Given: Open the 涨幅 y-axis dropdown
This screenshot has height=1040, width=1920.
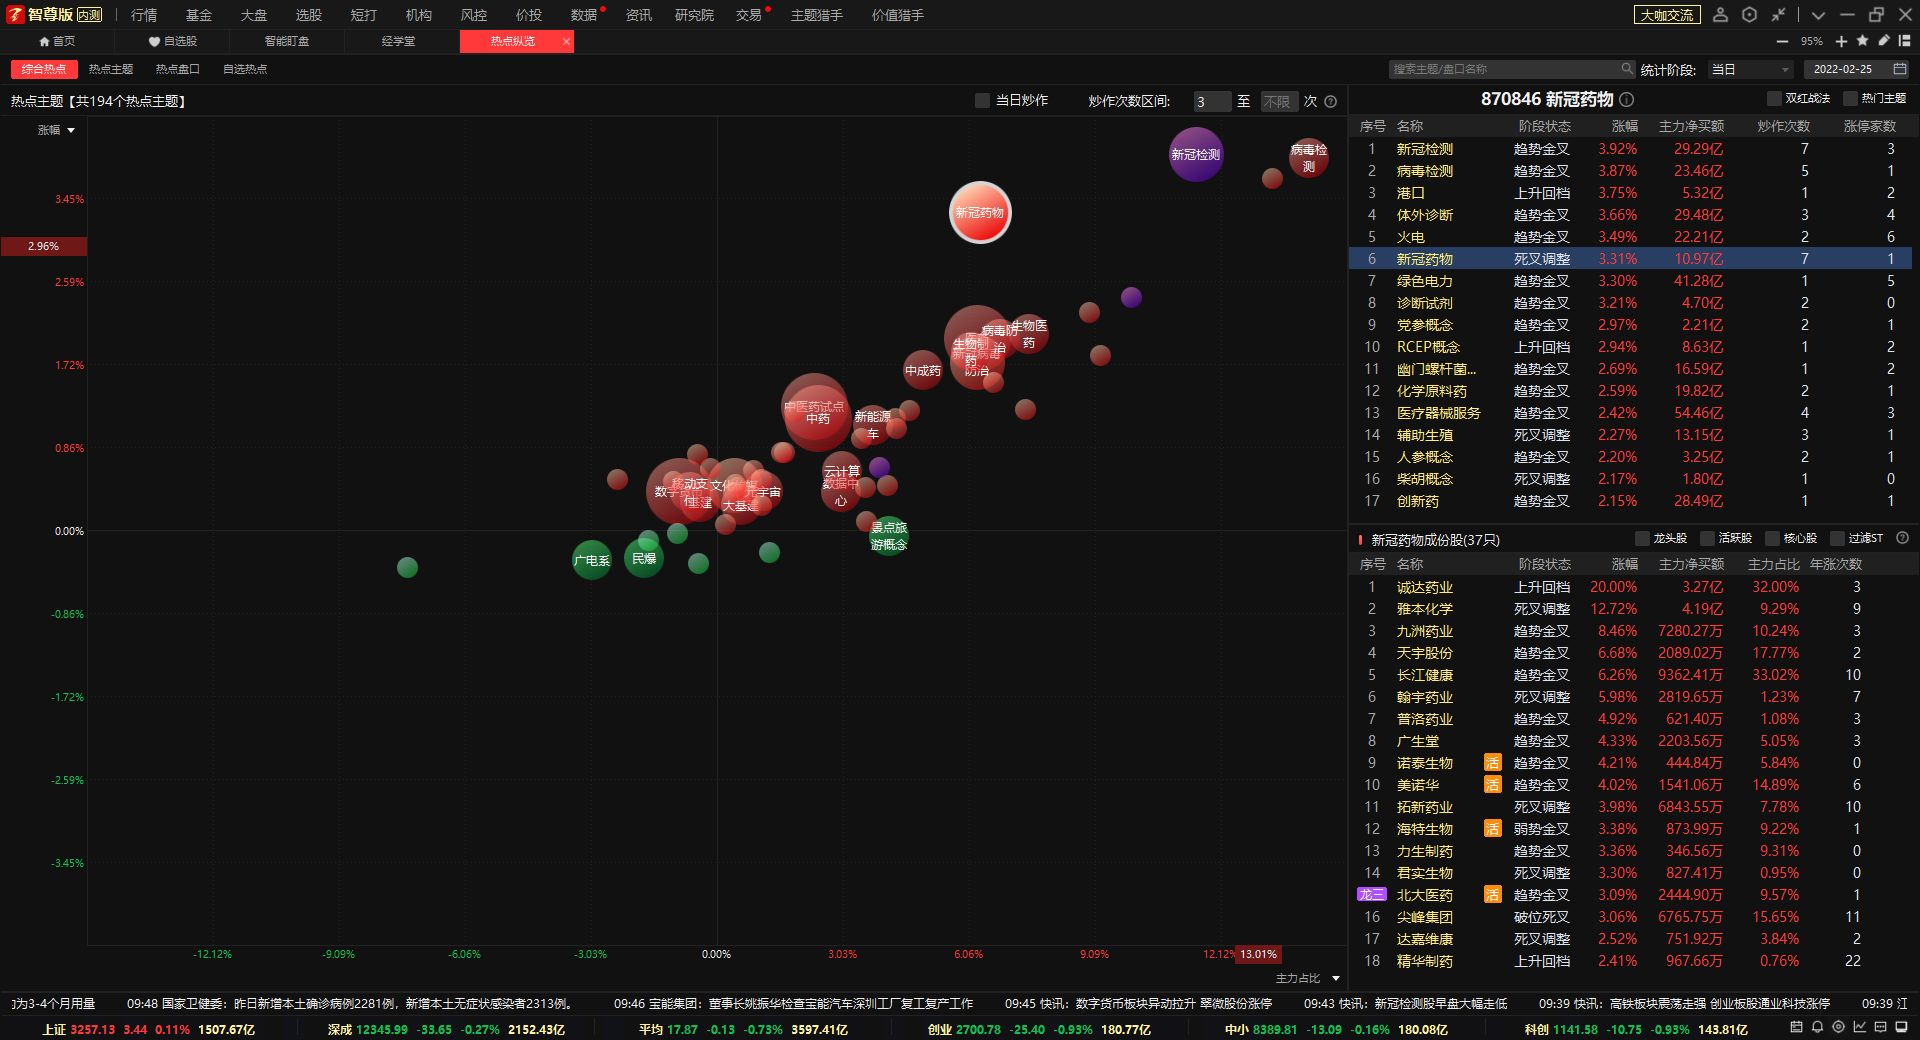Looking at the screenshot, I should 56,130.
